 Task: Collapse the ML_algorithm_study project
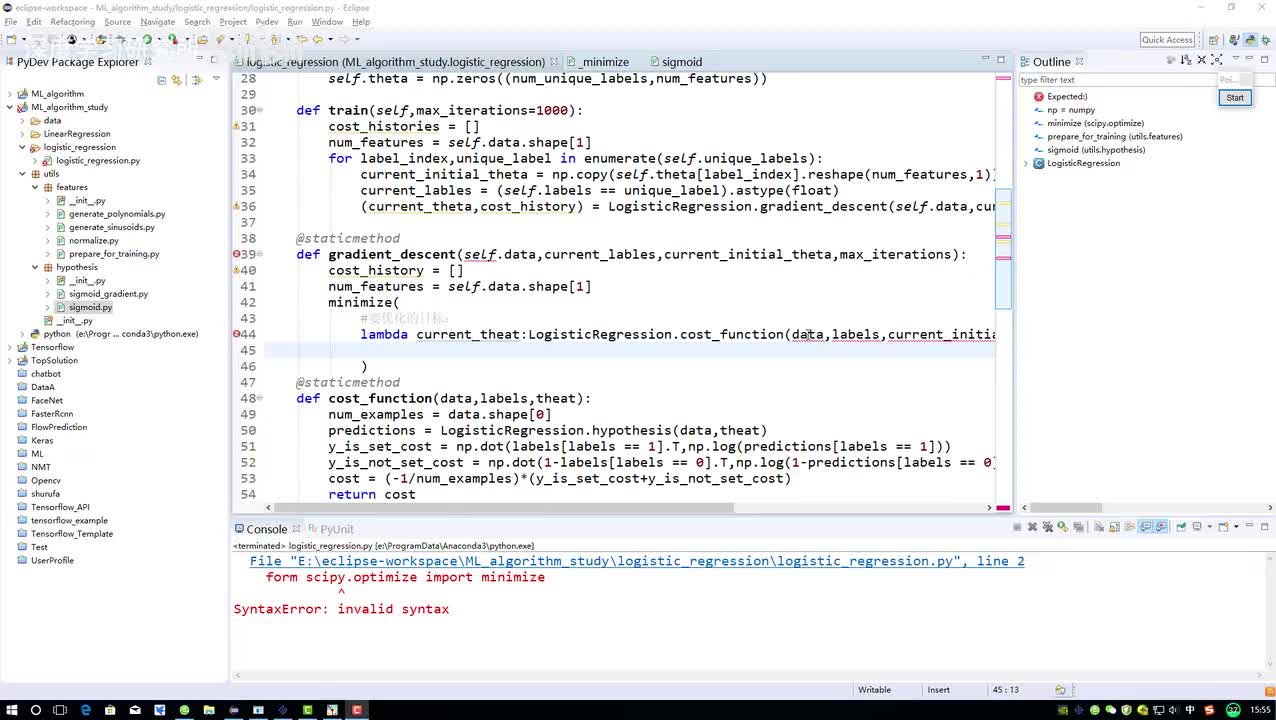10,107
